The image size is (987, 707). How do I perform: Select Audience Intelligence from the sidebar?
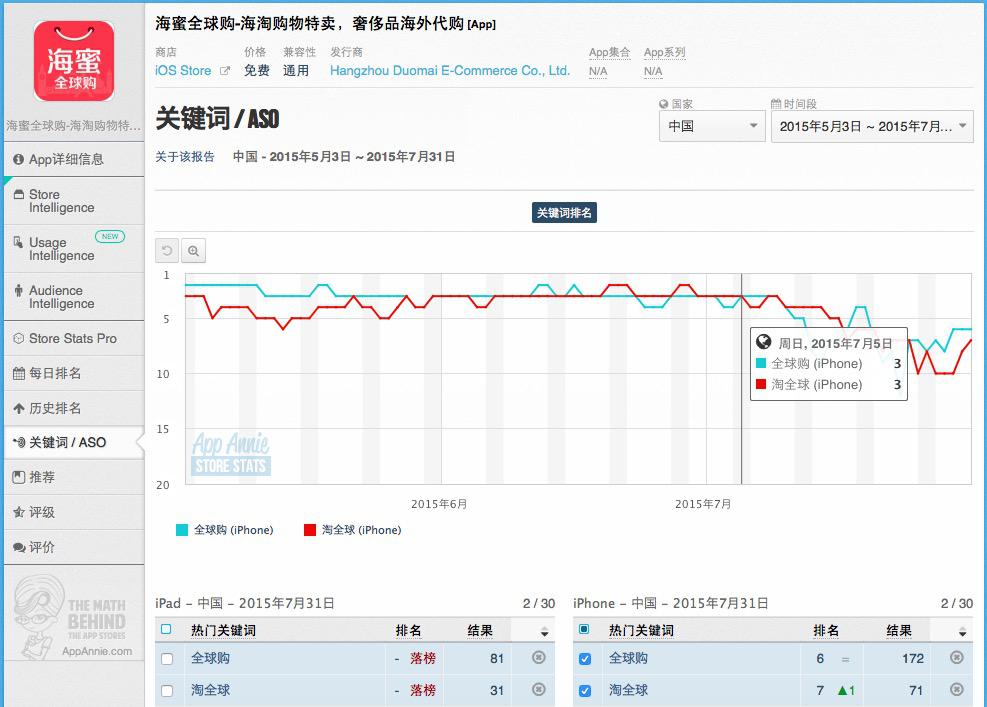click(x=60, y=296)
